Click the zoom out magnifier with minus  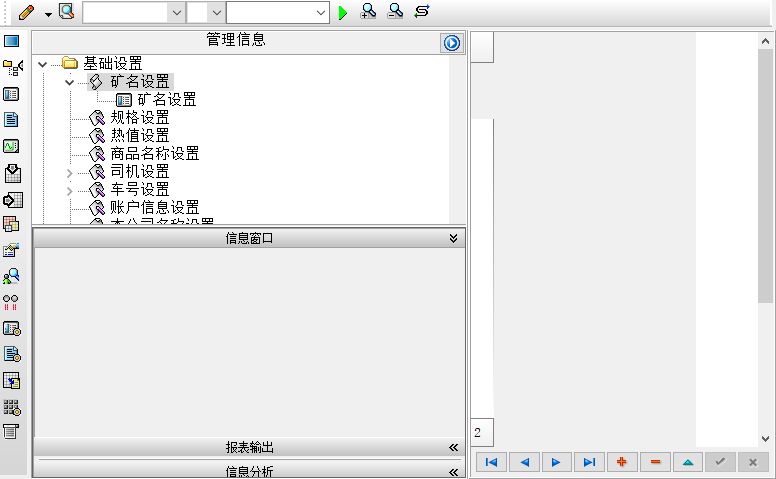(x=395, y=11)
